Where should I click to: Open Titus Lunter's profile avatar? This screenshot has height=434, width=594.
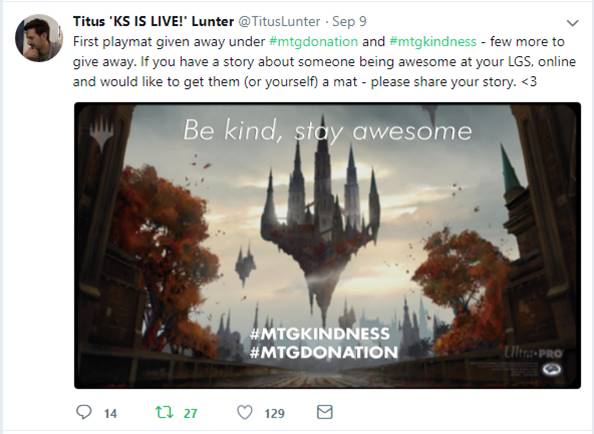pyautogui.click(x=39, y=38)
